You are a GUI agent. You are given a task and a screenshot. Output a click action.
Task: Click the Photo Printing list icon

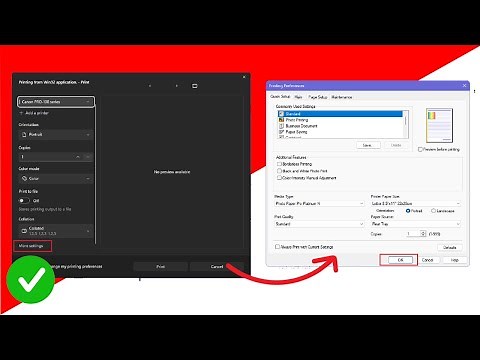coord(282,120)
